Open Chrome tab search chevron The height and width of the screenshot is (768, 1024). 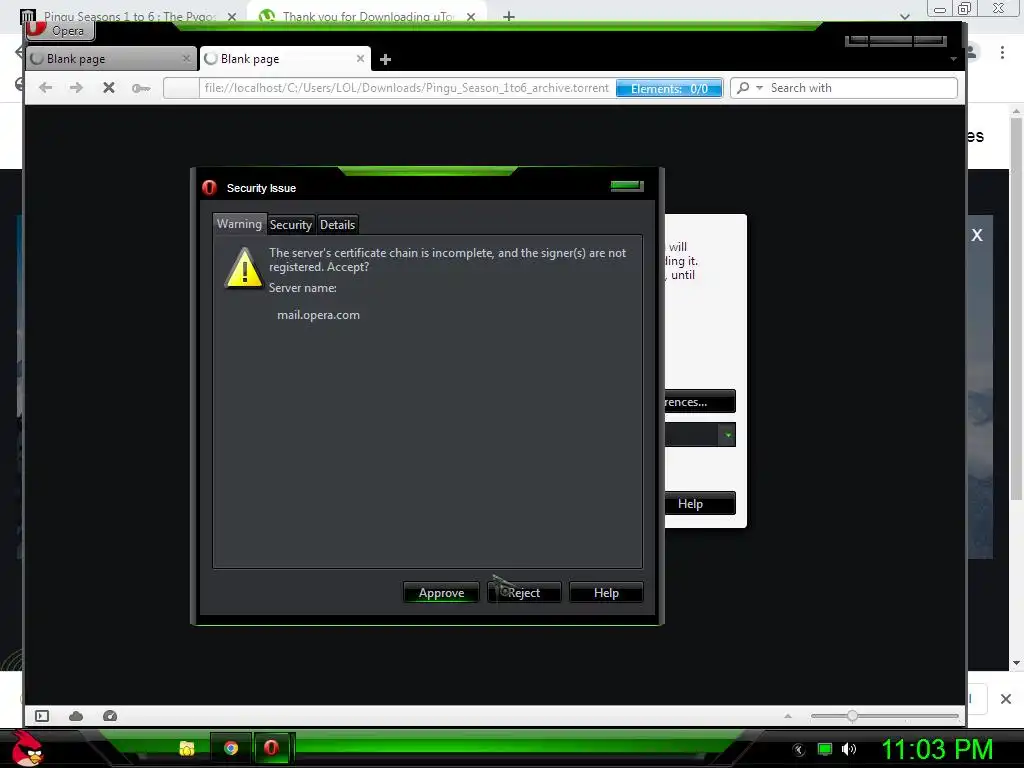point(904,17)
